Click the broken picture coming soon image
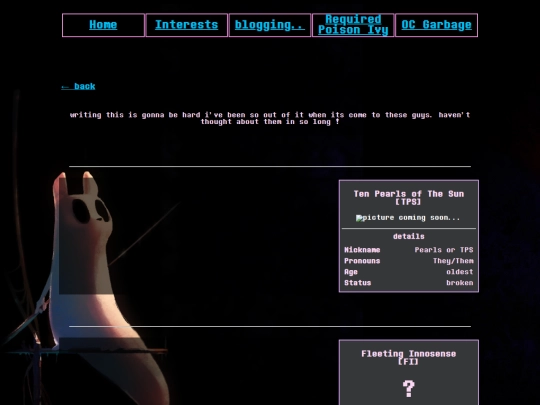Screen dimensions: 540x405 [408, 218]
